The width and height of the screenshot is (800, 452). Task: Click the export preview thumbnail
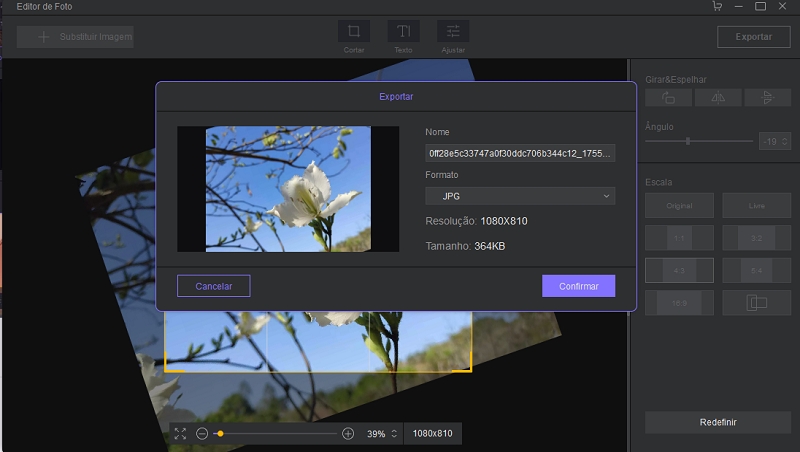point(288,189)
